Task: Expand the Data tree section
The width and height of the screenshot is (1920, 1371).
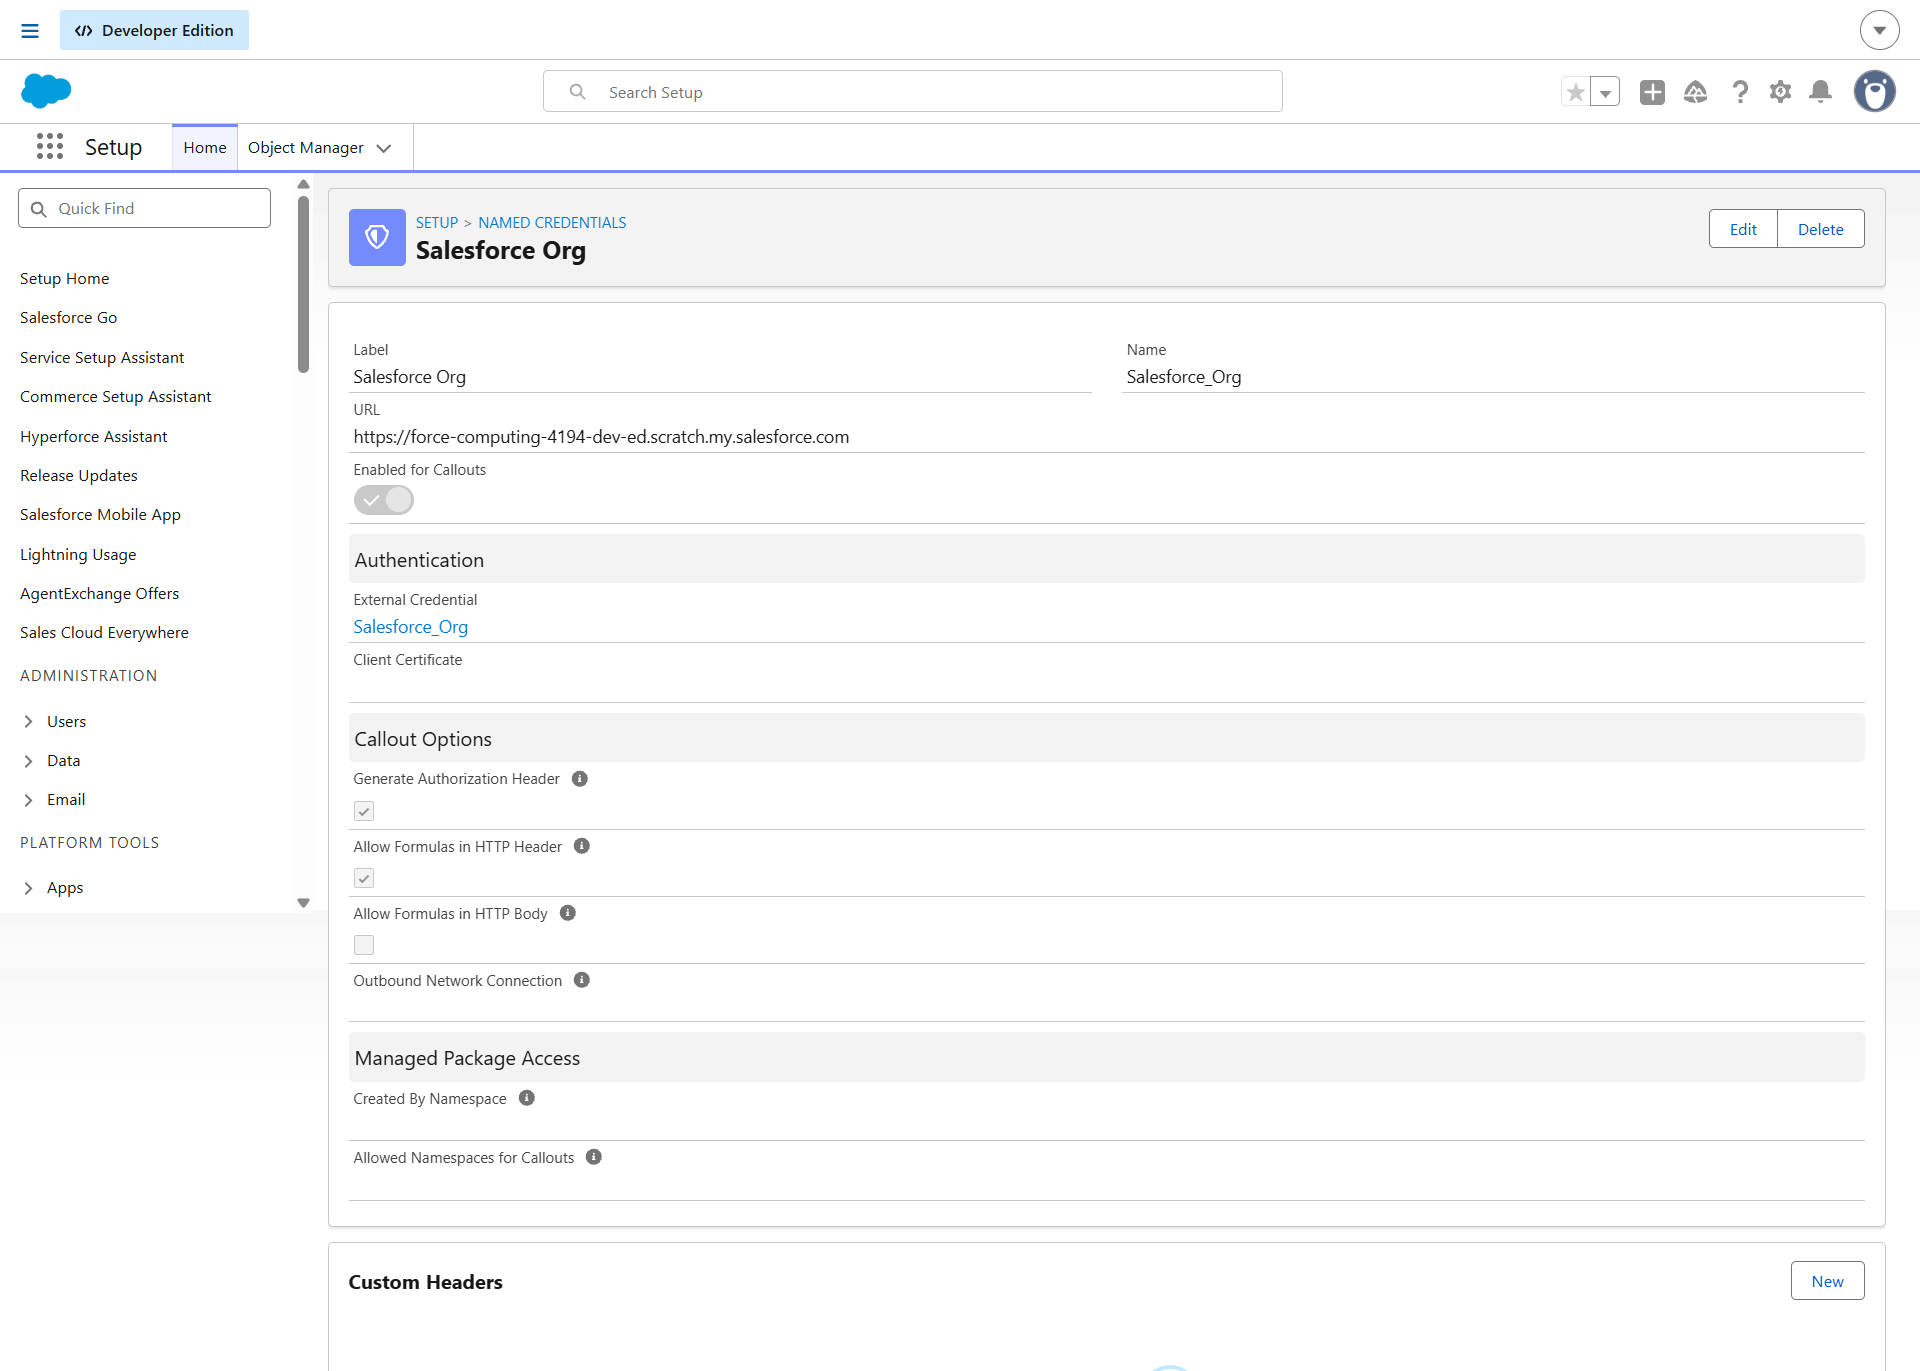Action: (x=28, y=761)
